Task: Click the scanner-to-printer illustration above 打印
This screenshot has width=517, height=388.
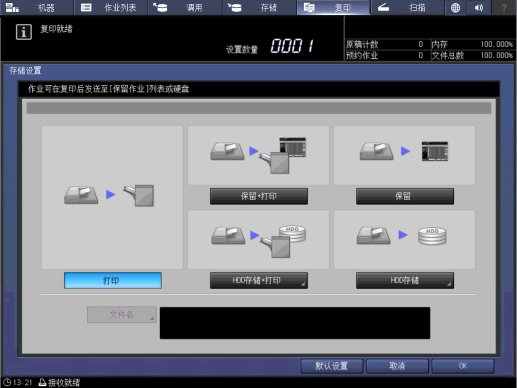Action: (x=112, y=197)
